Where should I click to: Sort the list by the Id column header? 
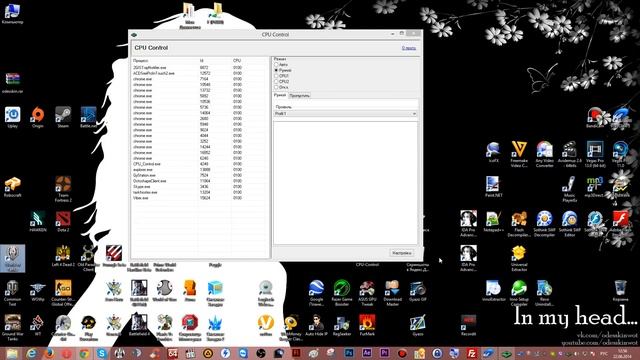click(x=214, y=60)
